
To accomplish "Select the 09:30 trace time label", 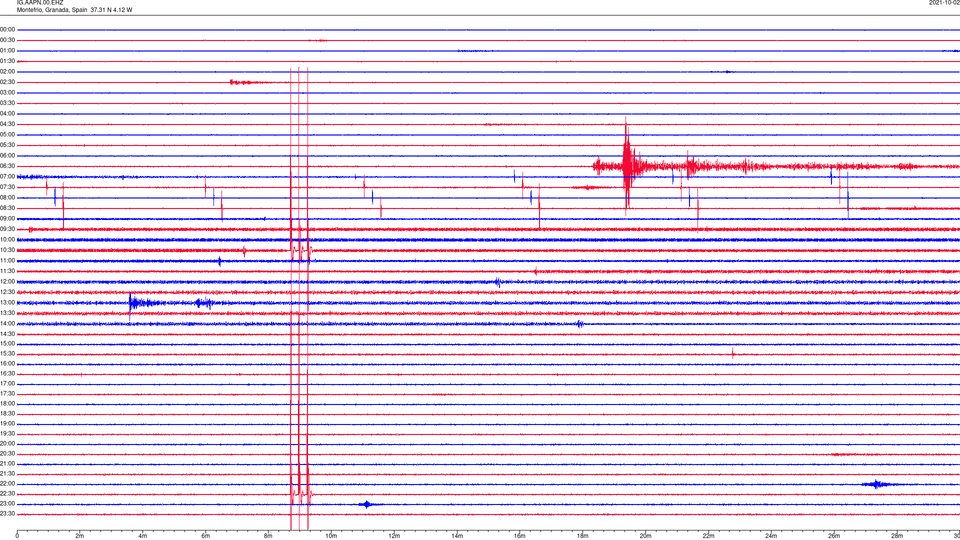I will point(8,229).
